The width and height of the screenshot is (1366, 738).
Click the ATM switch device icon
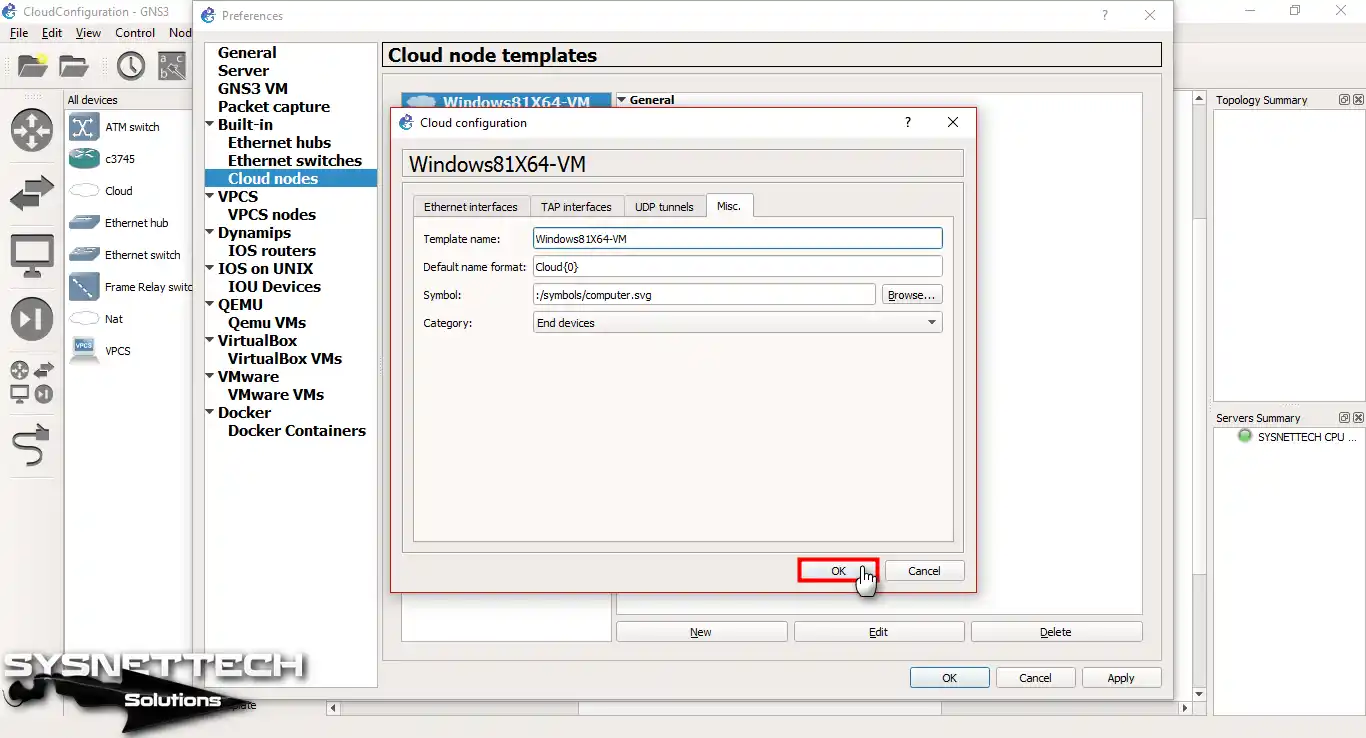coord(84,127)
